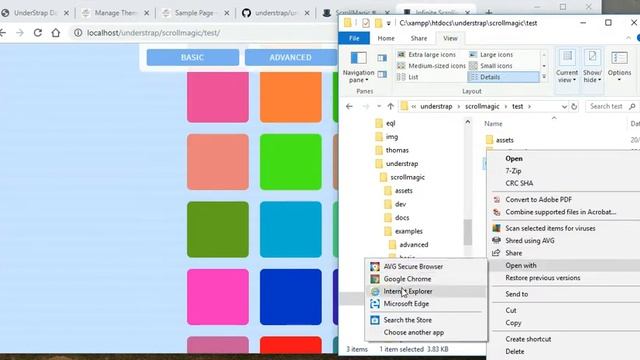Choose Small icons layout

pyautogui.click(x=491, y=66)
